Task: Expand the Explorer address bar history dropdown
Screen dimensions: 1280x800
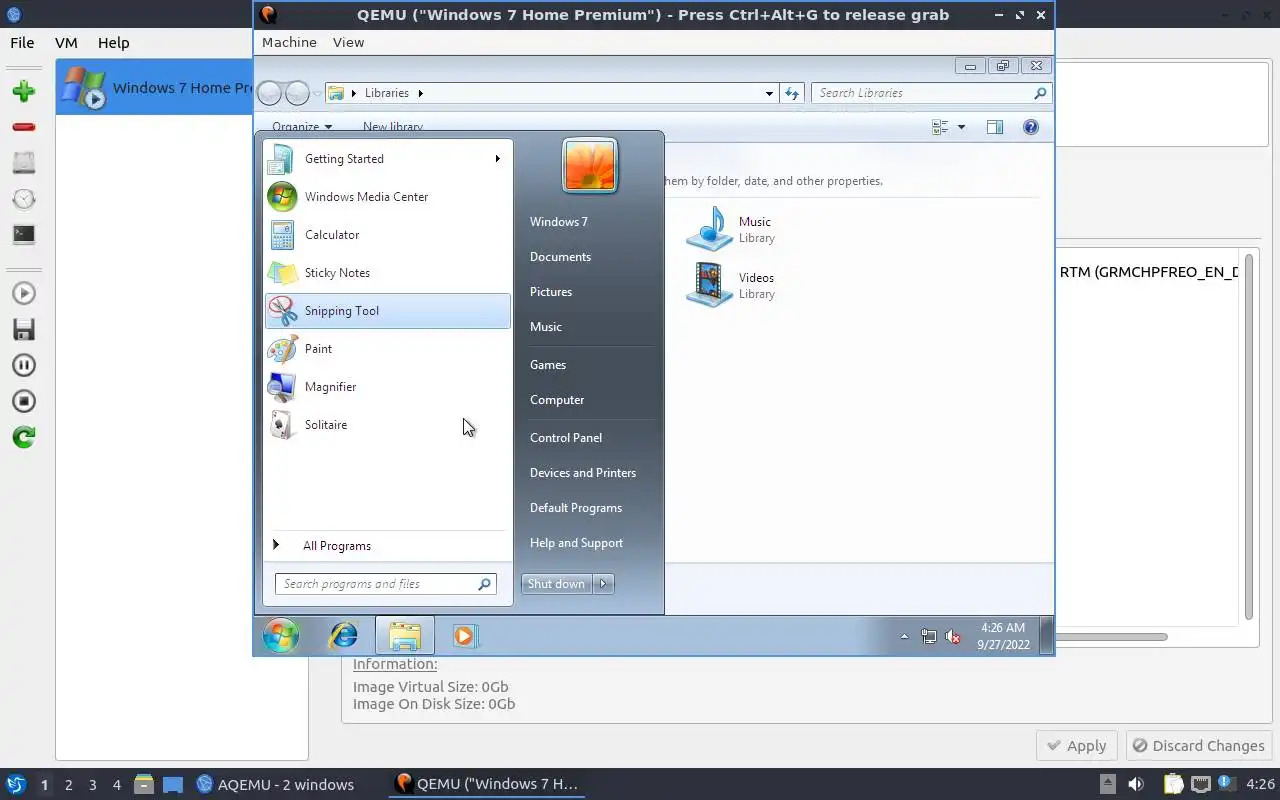Action: tap(769, 93)
